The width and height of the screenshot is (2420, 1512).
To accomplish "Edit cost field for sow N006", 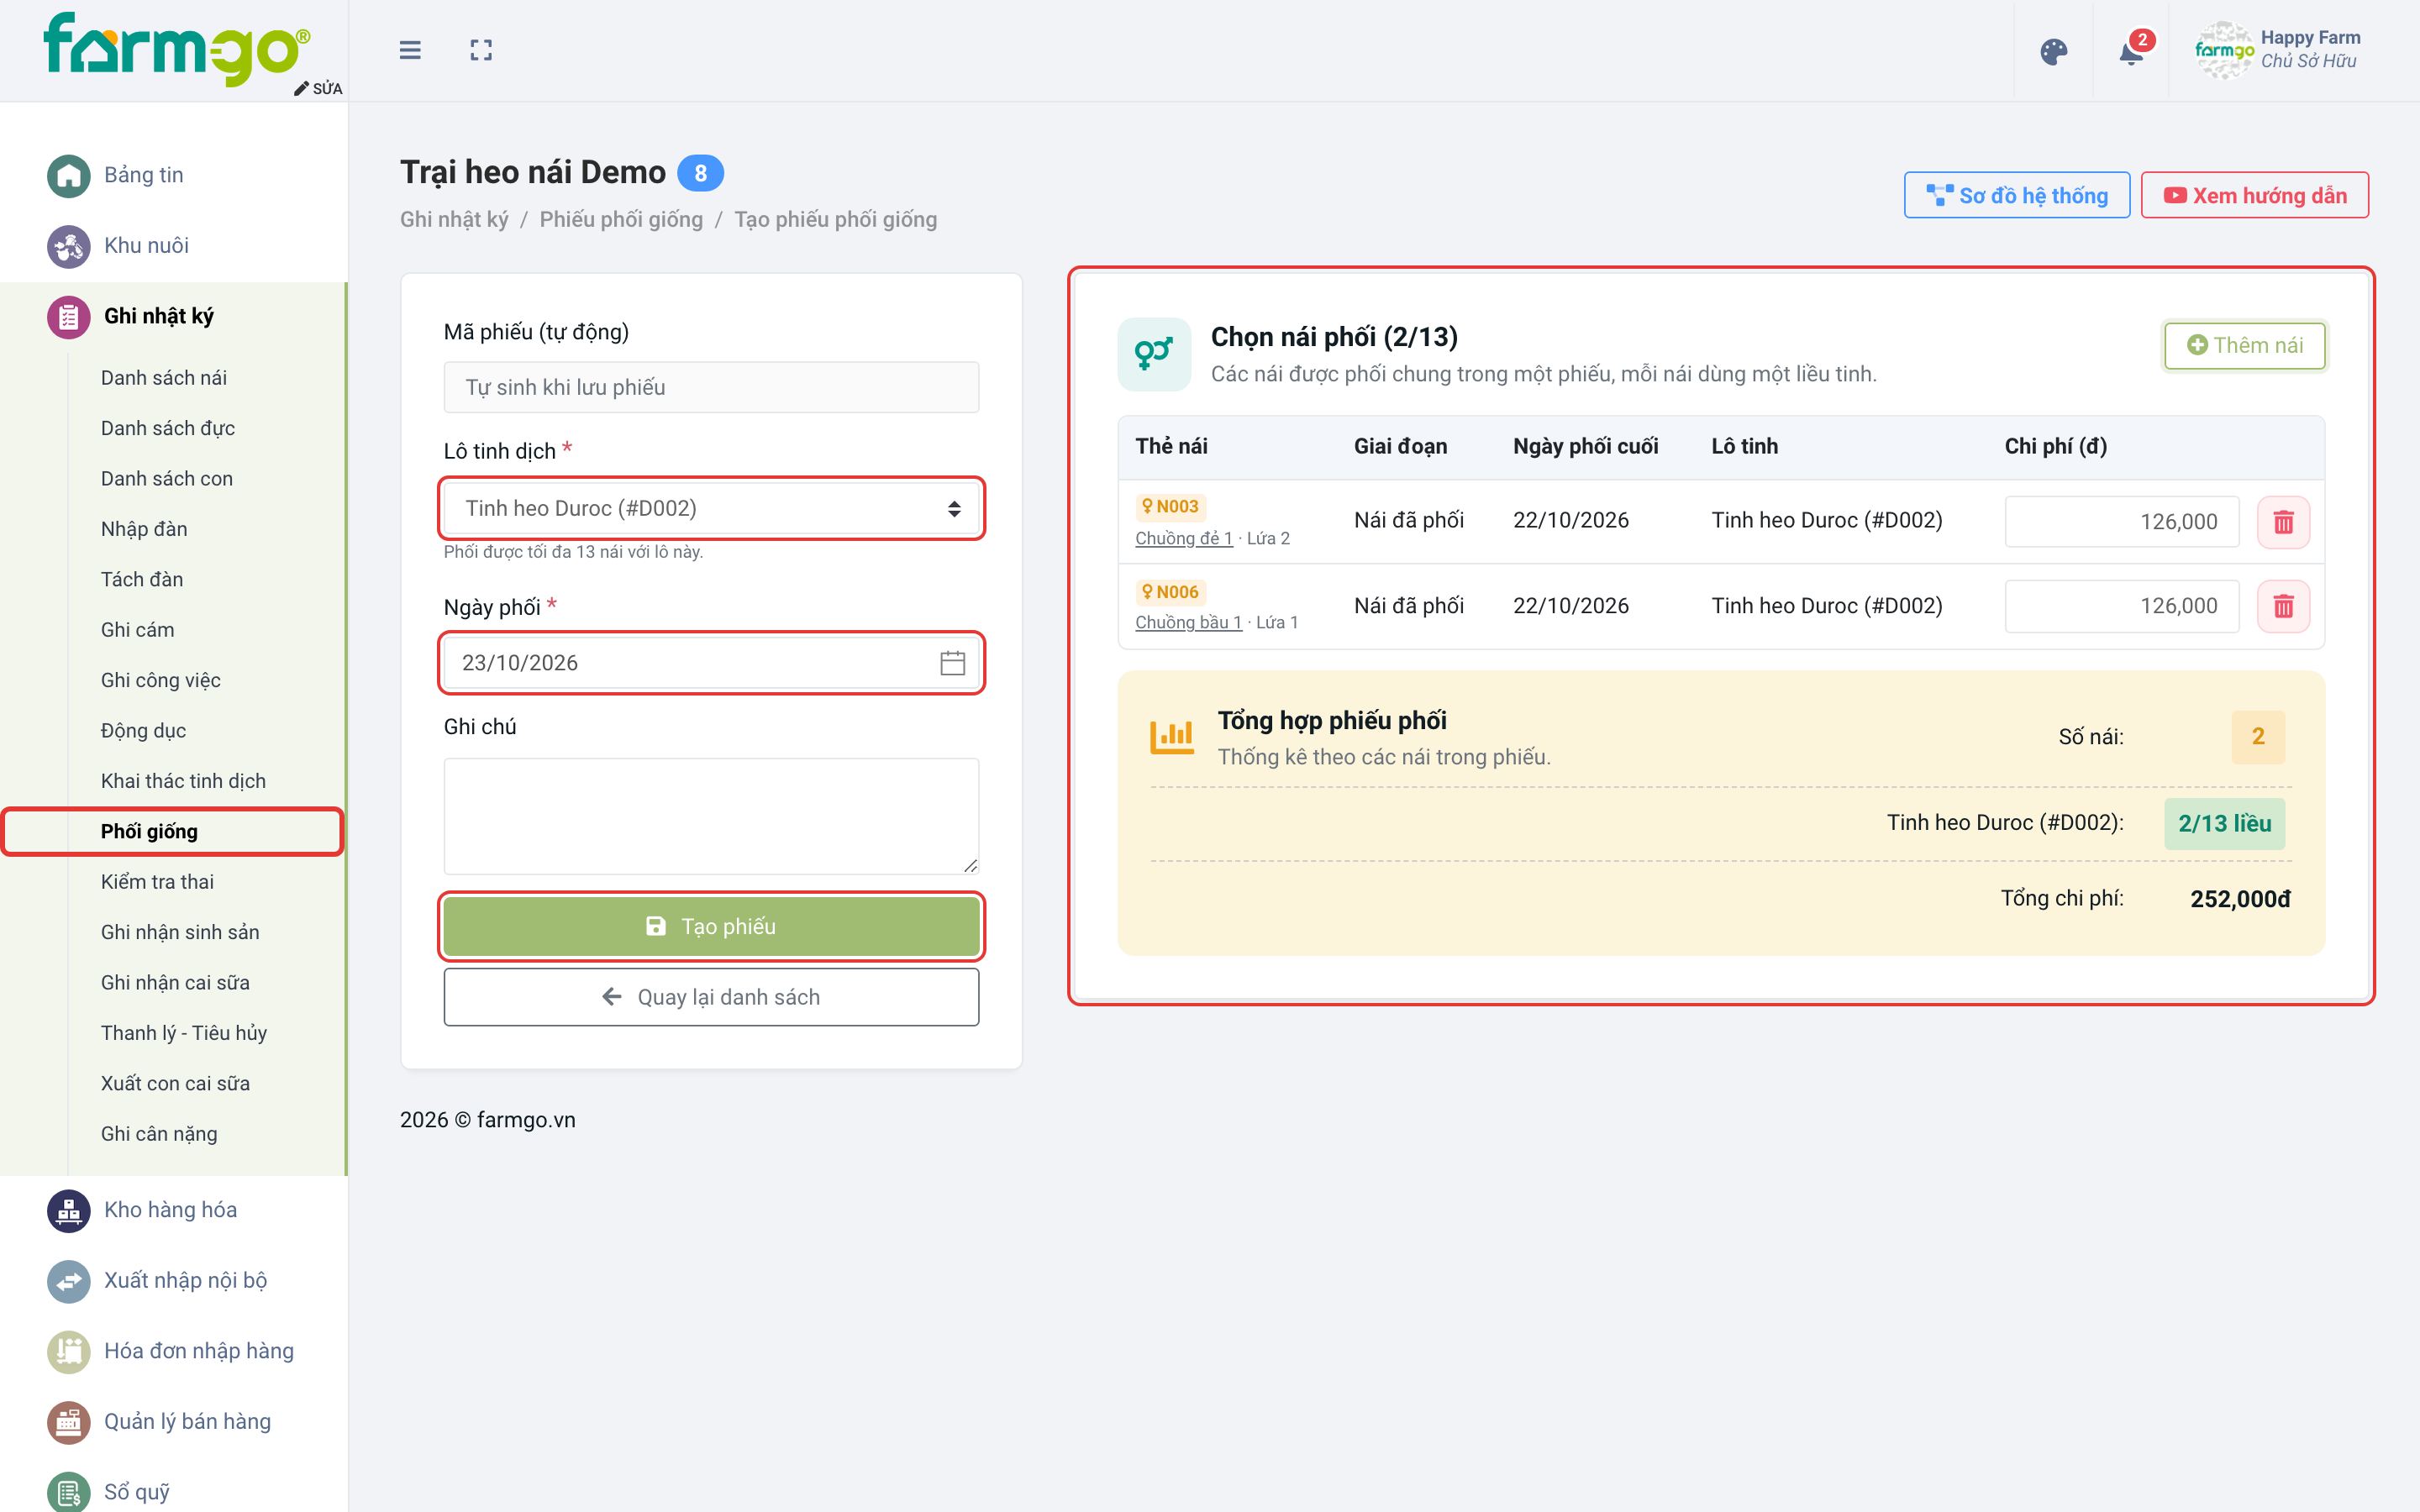I will point(2121,606).
